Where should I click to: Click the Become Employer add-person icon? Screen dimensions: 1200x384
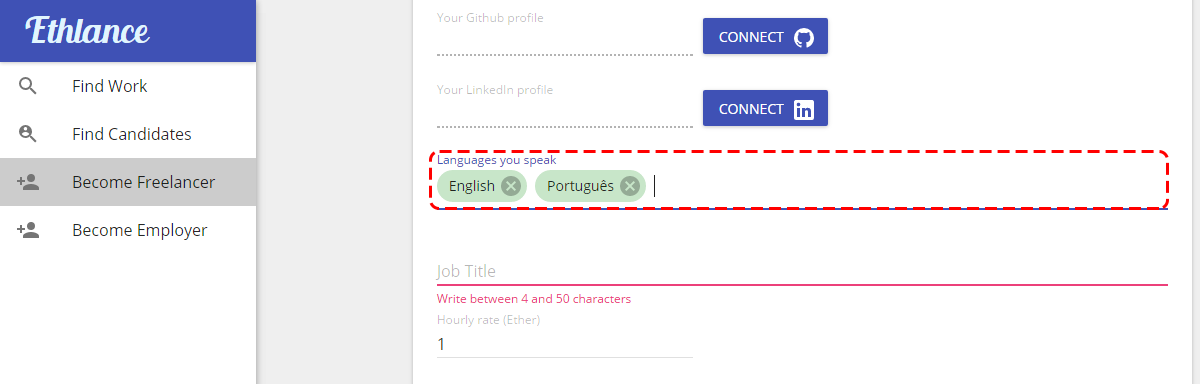pyautogui.click(x=28, y=230)
